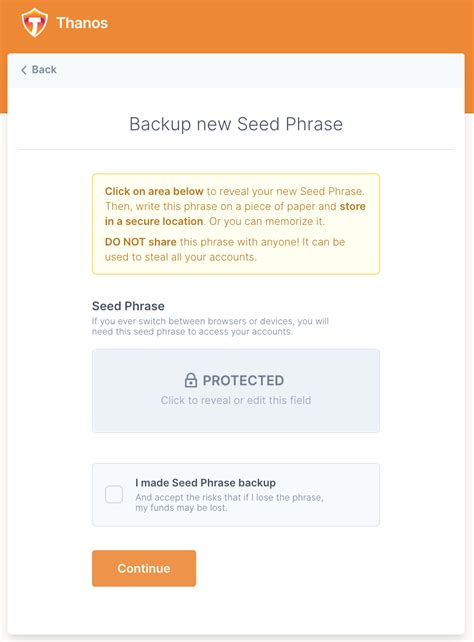Tick the seed phrase backup checkbox
This screenshot has height=642, width=474.
pos(114,494)
